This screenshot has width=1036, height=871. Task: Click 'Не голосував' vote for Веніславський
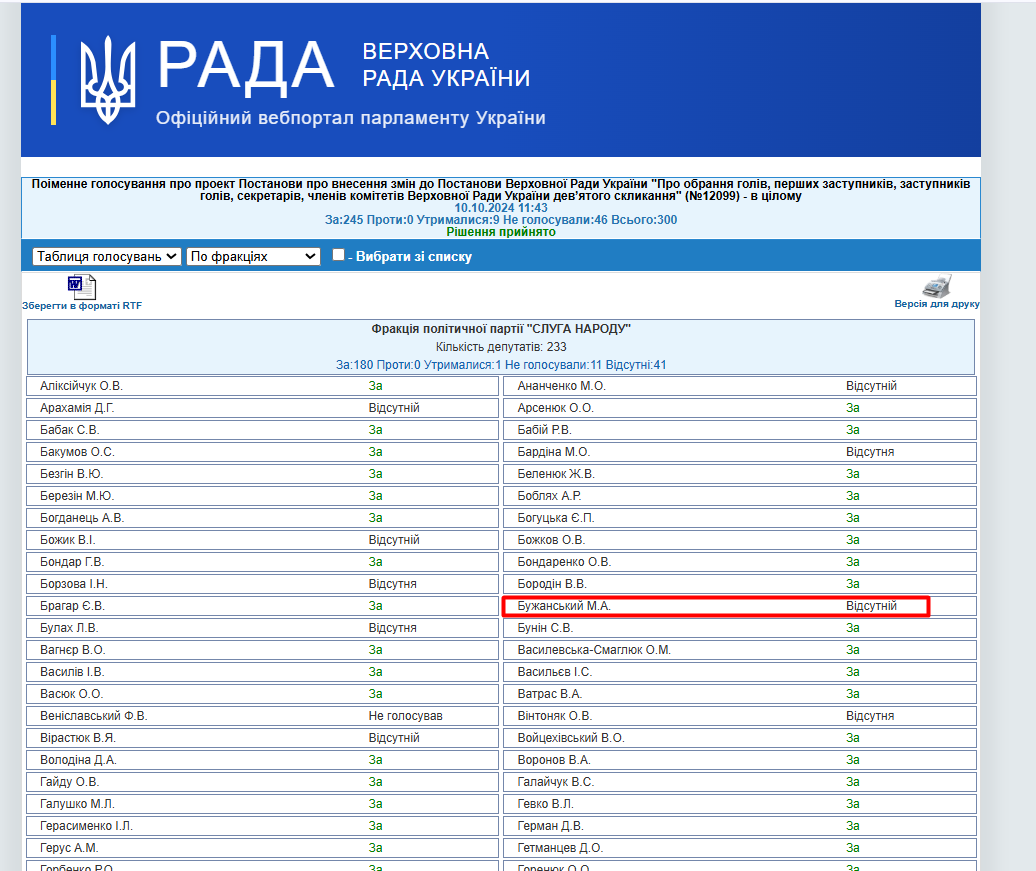pyautogui.click(x=405, y=716)
